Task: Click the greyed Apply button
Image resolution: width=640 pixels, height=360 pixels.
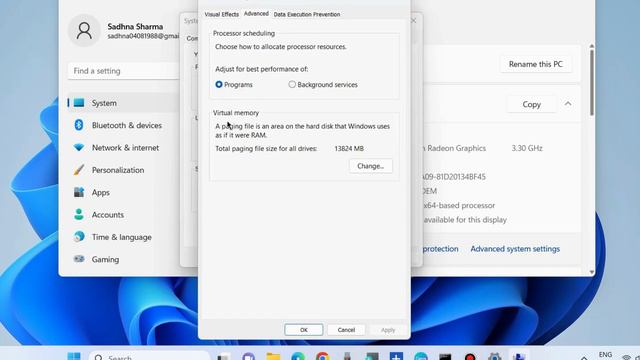Action: point(388,330)
